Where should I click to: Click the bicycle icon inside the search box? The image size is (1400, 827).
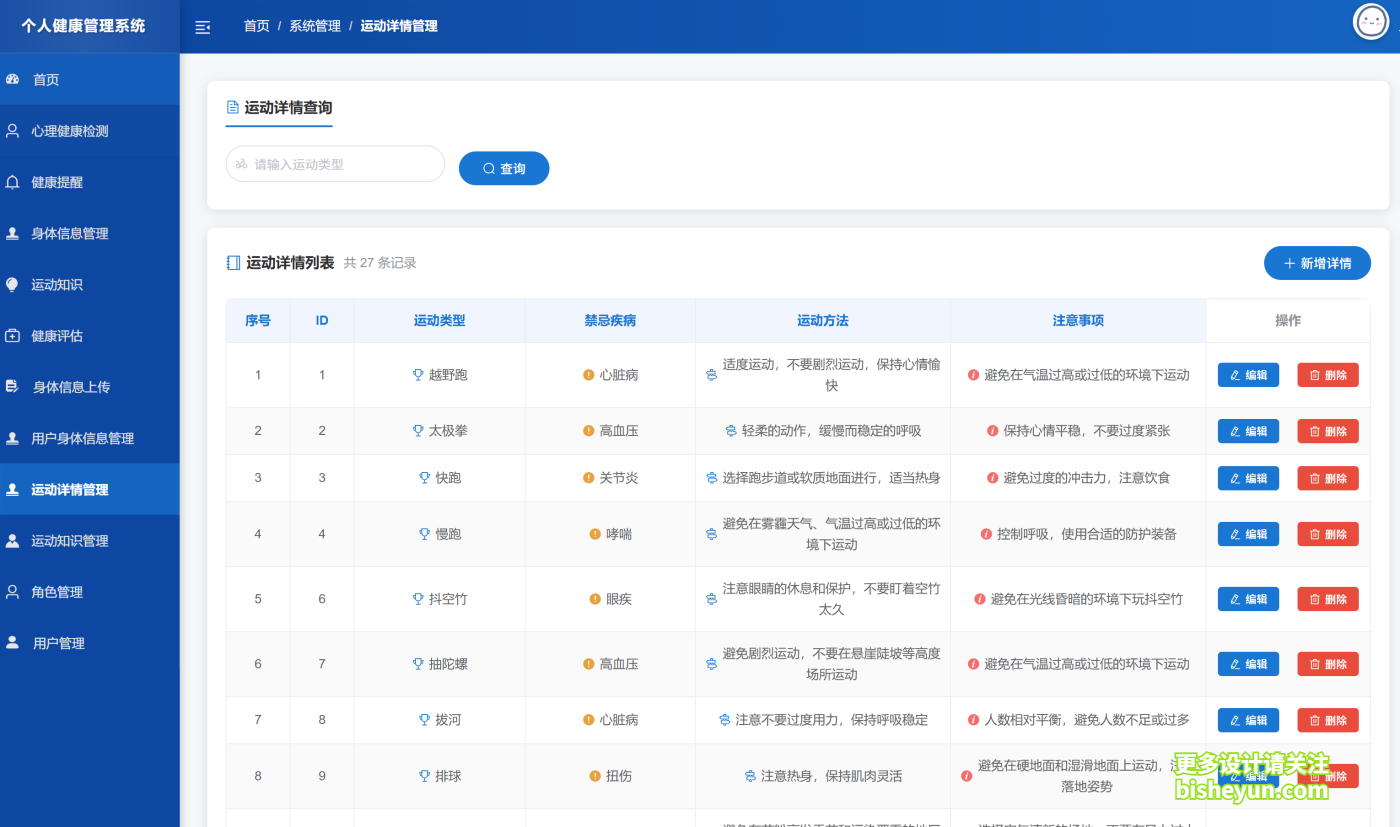[242, 164]
